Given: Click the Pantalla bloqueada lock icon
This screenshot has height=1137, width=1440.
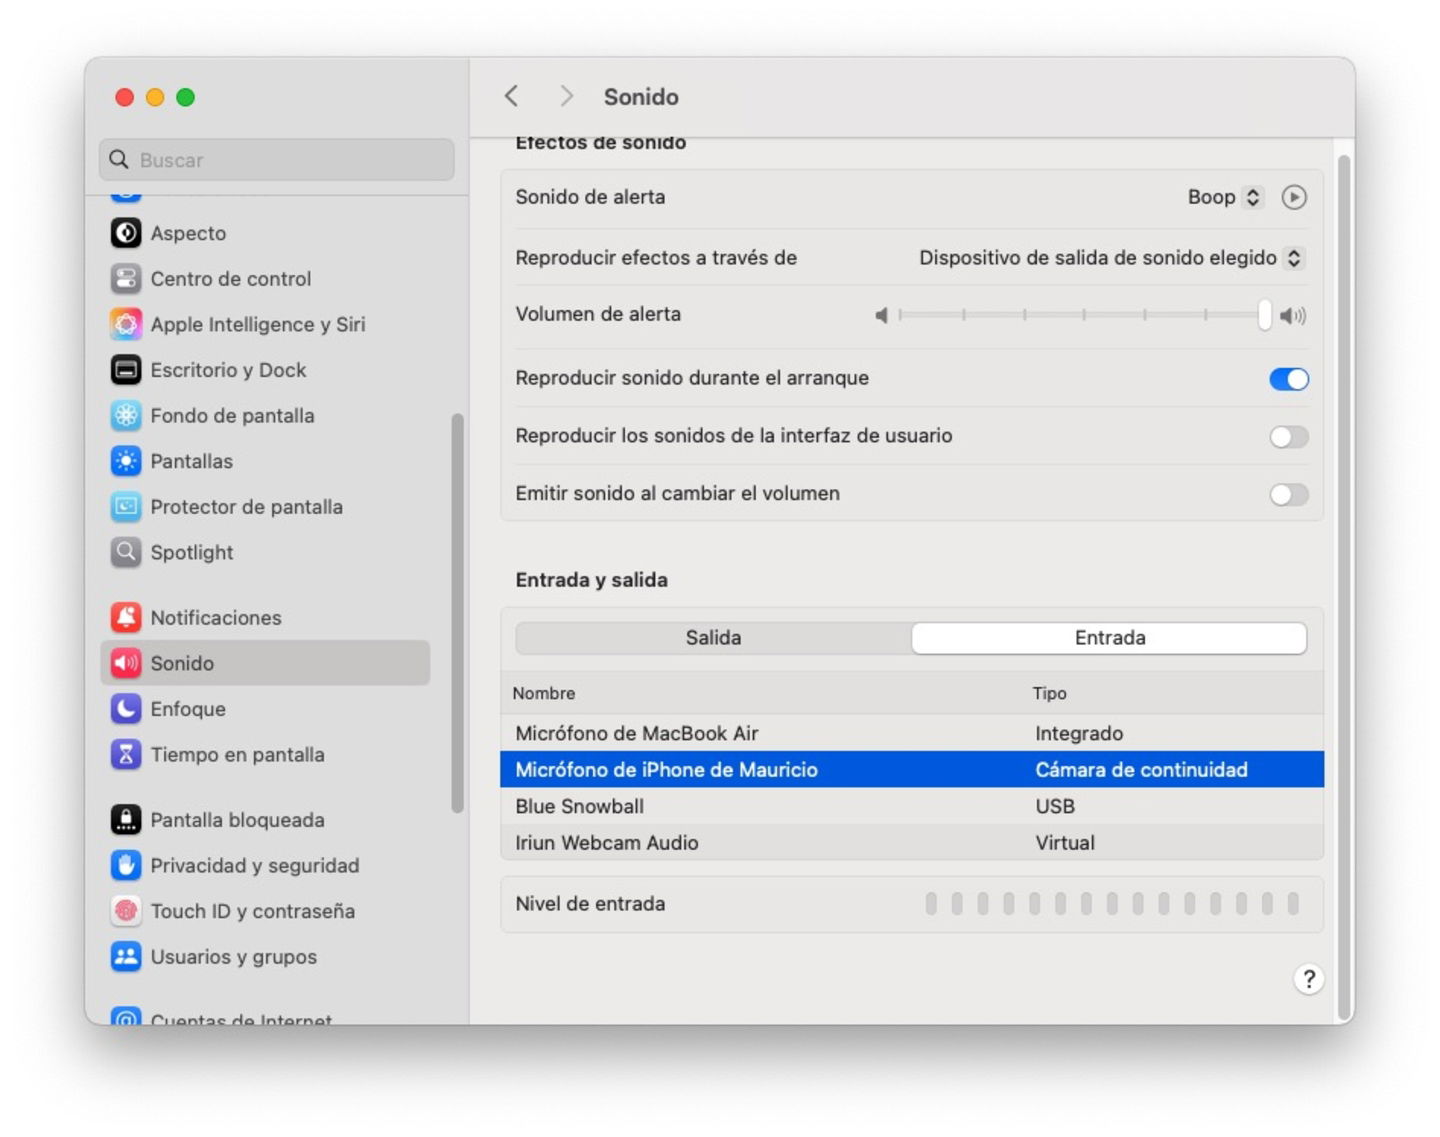Looking at the screenshot, I should [x=126, y=820].
